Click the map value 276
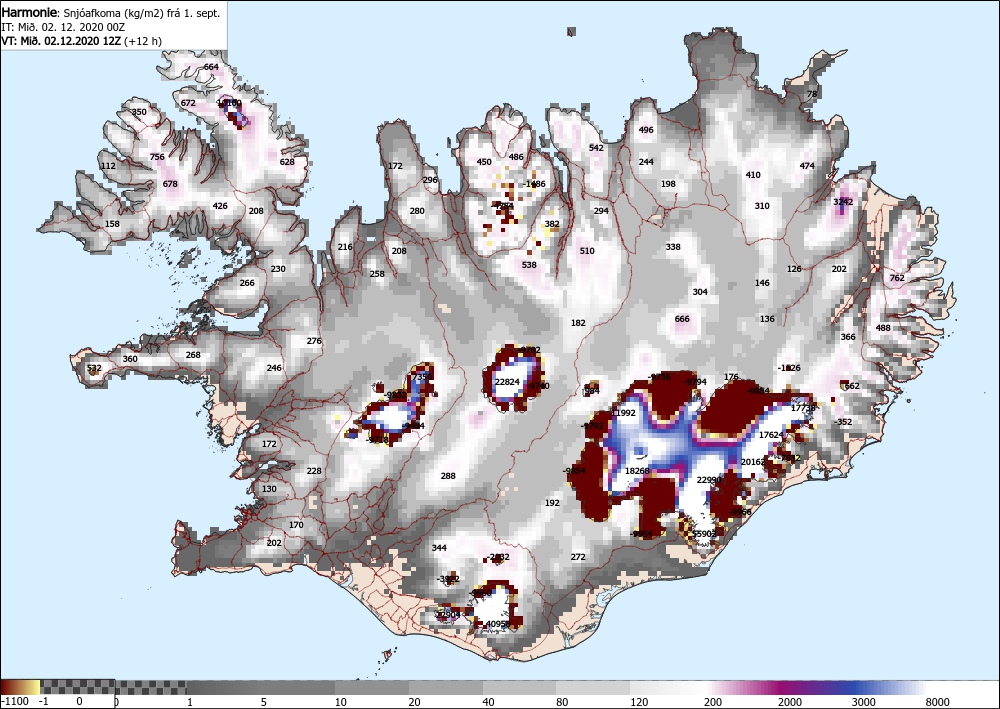The image size is (1000, 709). click(x=314, y=341)
